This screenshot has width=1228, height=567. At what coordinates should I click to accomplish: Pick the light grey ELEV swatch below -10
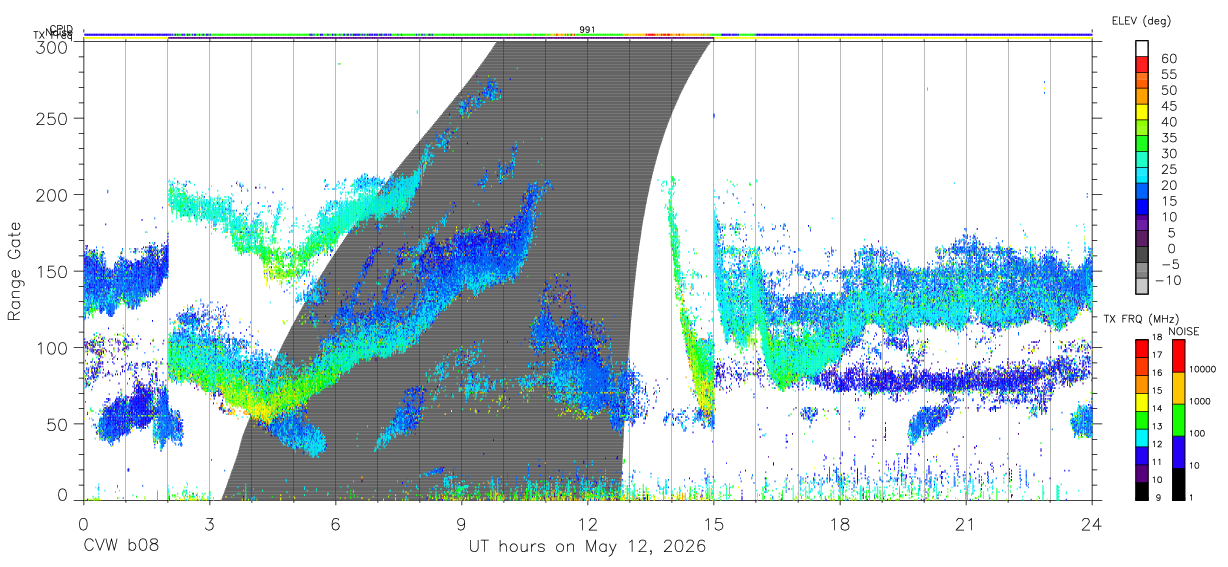pos(1143,287)
